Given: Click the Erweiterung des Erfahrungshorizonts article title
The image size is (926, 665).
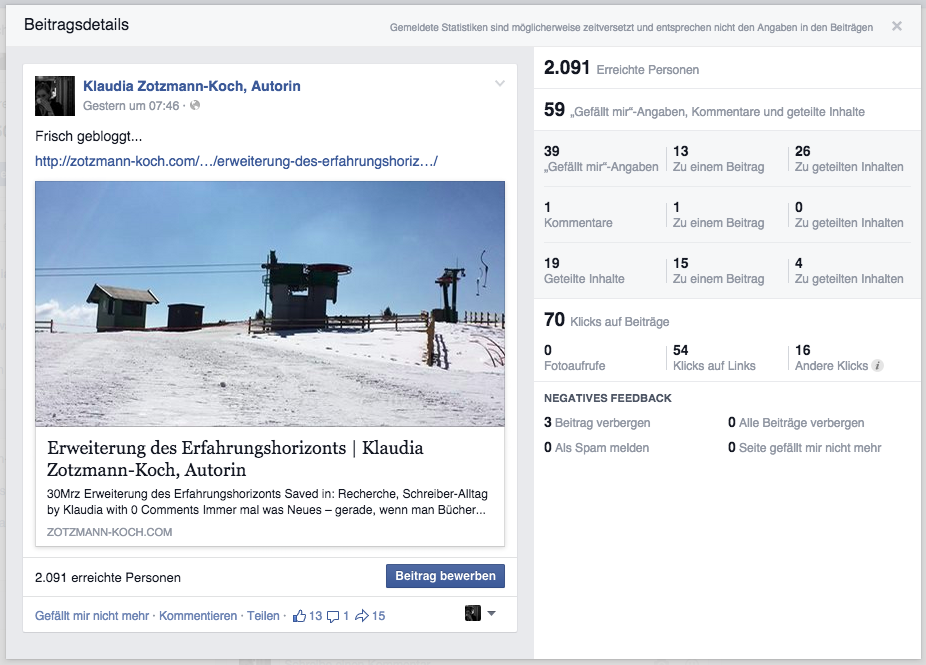Looking at the screenshot, I should (235, 458).
